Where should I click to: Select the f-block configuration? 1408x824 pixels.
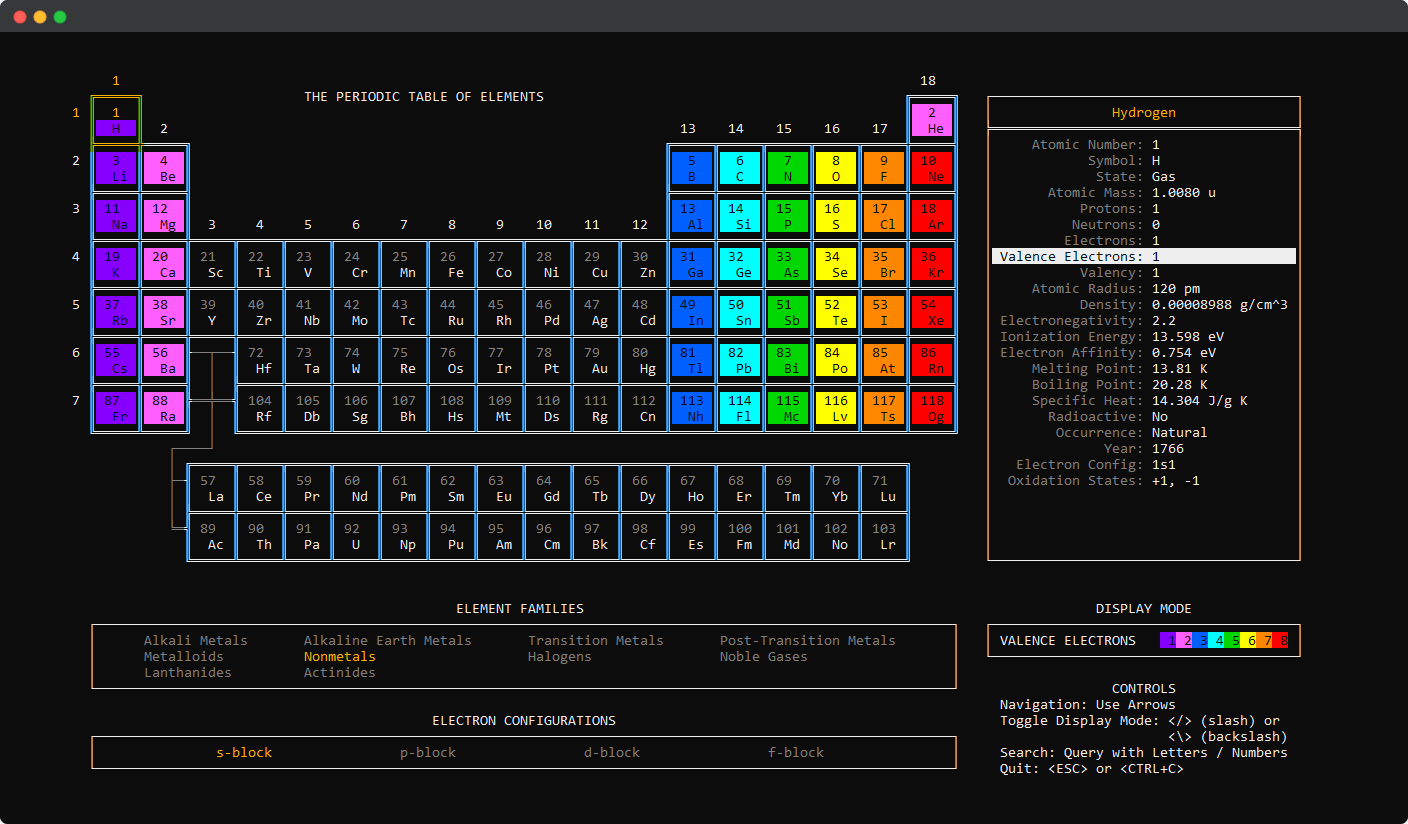tap(796, 753)
